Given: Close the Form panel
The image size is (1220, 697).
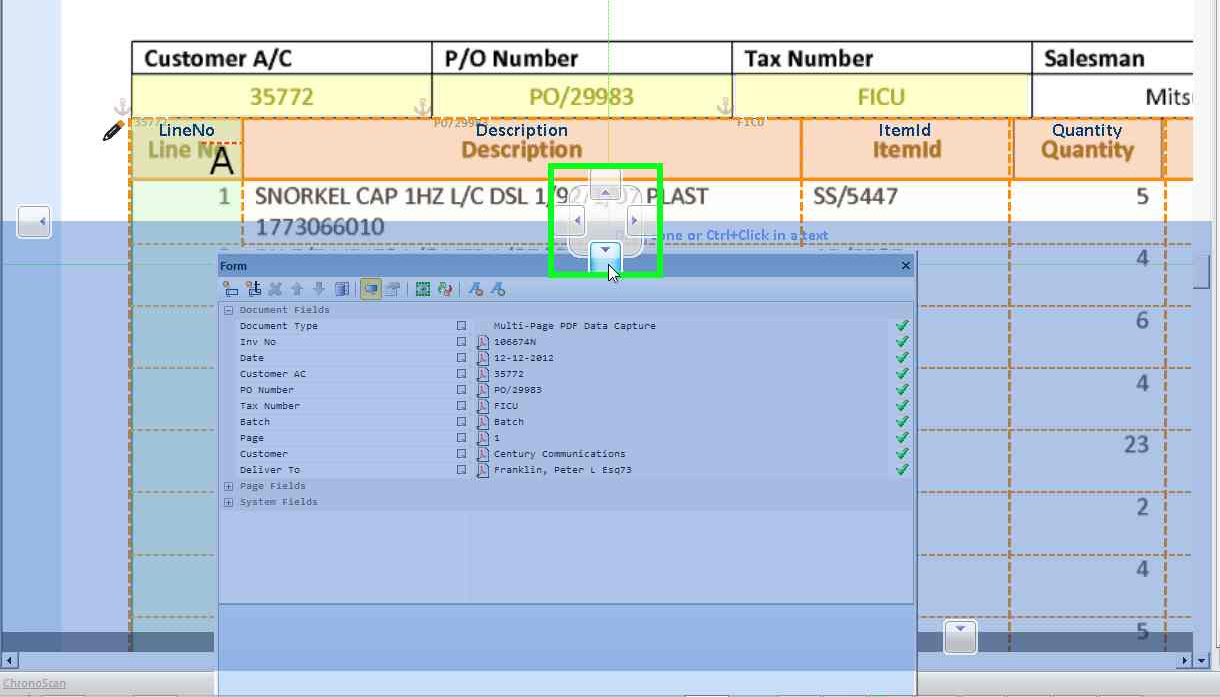Looking at the screenshot, I should pyautogui.click(x=906, y=266).
